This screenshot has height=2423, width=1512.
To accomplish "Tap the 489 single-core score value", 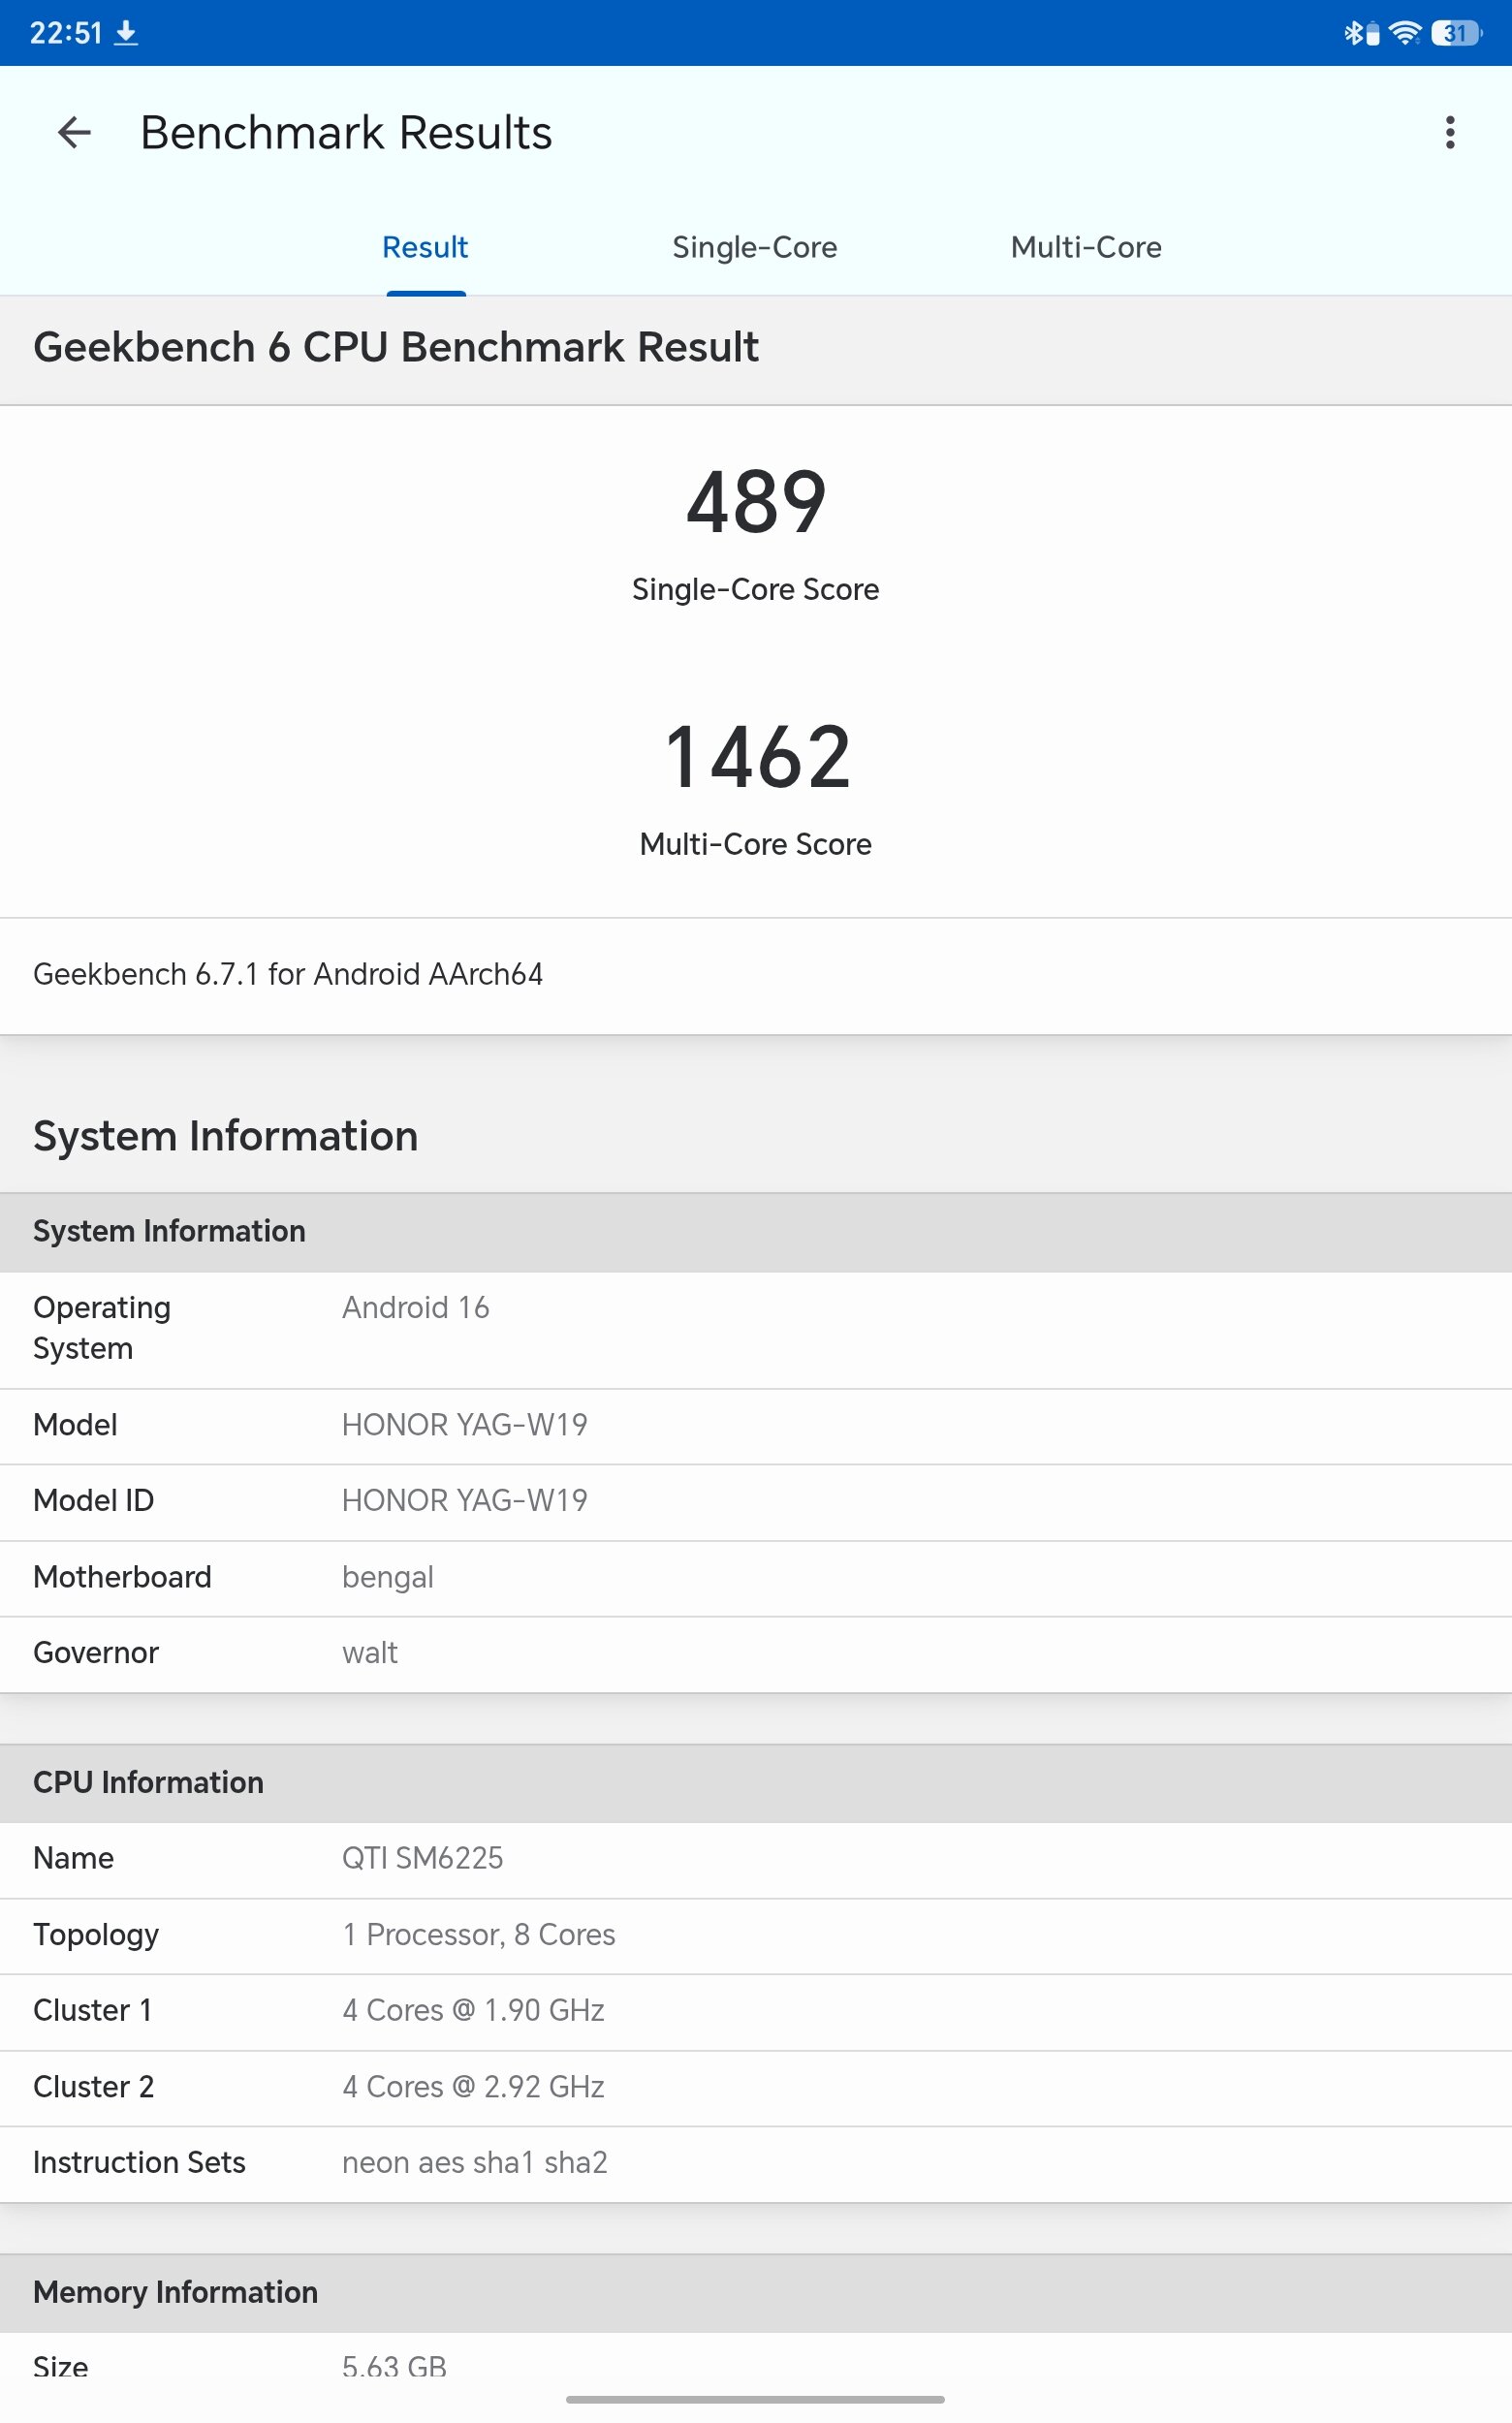I will pos(756,502).
